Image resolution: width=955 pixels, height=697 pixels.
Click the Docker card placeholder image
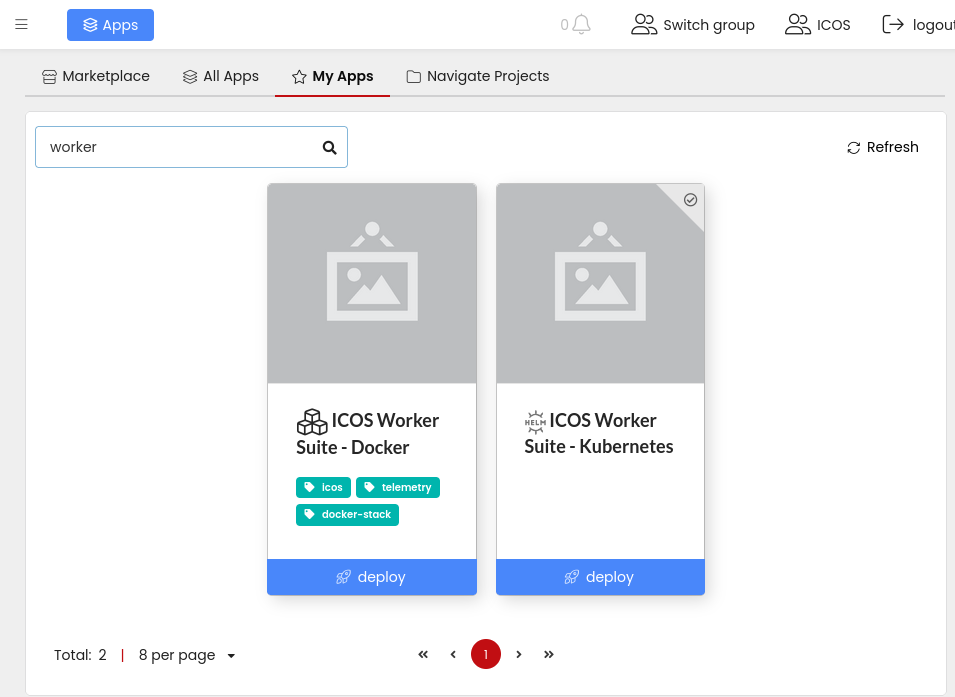pos(372,283)
